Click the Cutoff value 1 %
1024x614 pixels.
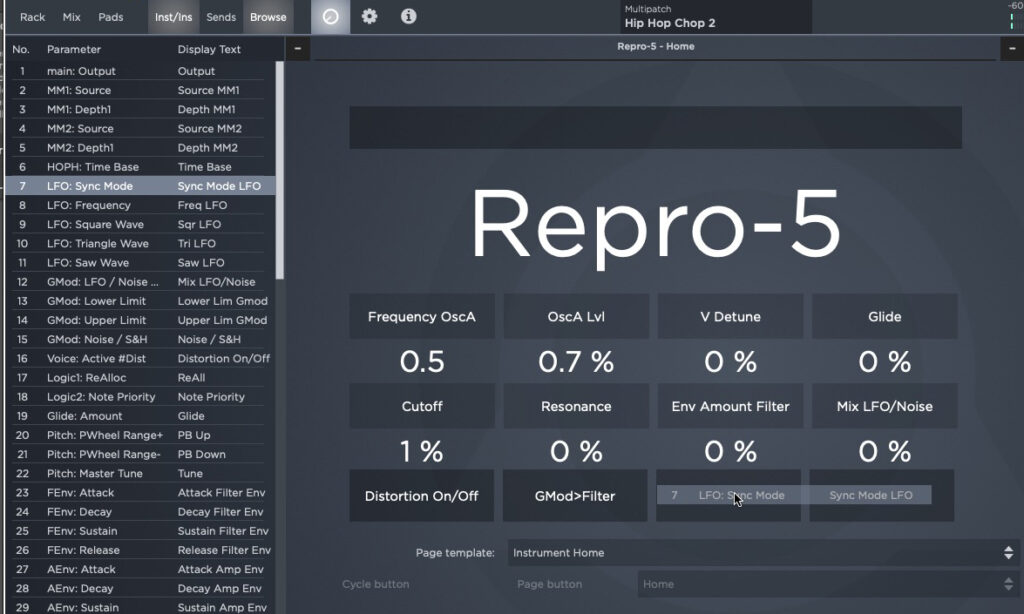pyautogui.click(x=422, y=451)
